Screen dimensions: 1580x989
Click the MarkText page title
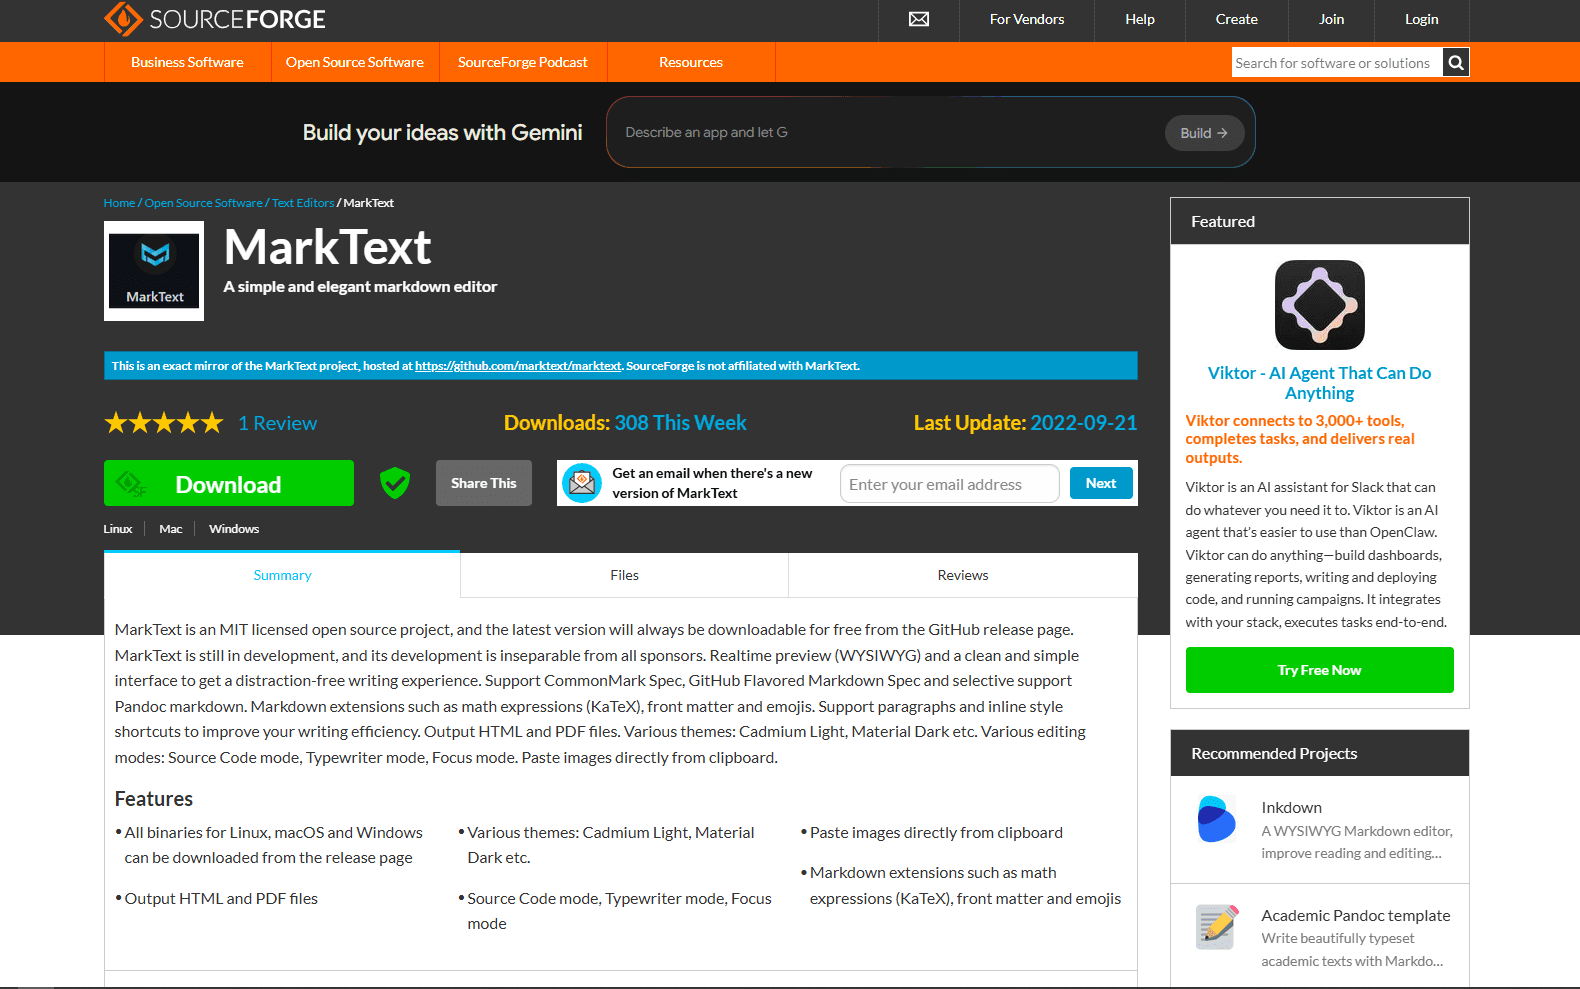[328, 247]
